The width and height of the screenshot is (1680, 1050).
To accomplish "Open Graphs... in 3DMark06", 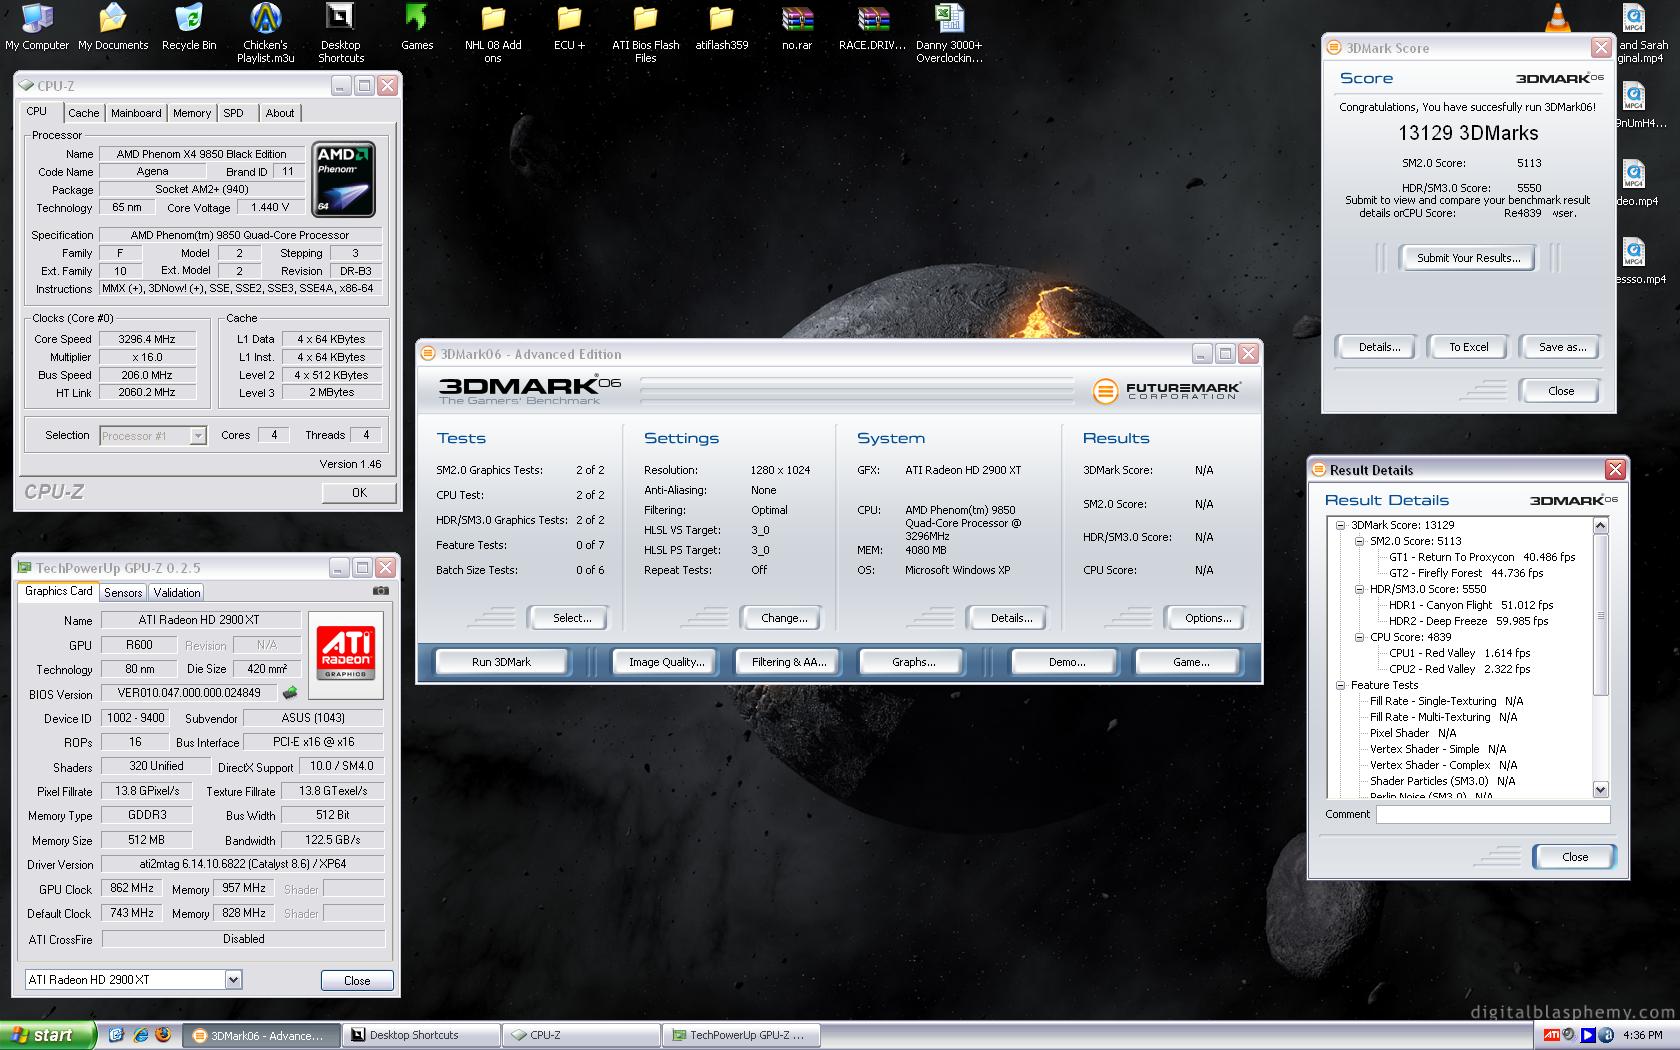I will (x=914, y=662).
